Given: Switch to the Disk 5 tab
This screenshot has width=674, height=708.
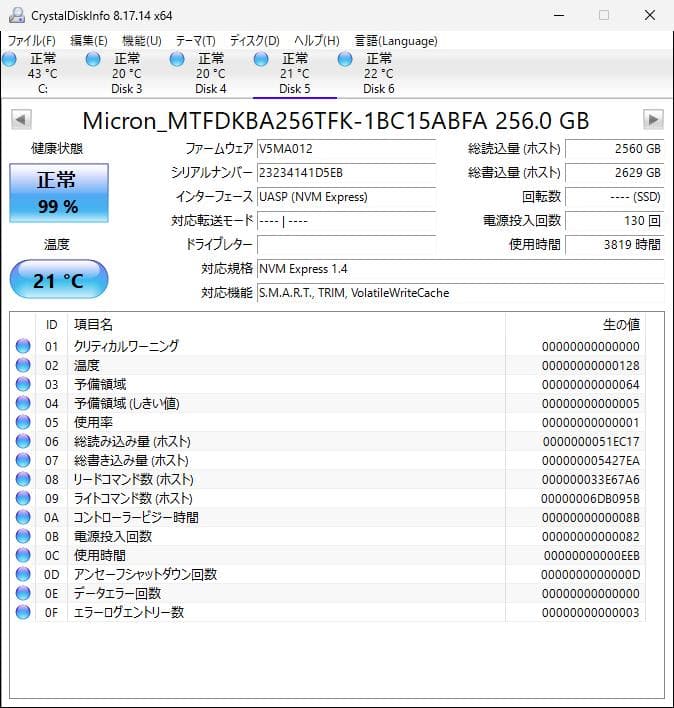Looking at the screenshot, I should click(x=294, y=74).
